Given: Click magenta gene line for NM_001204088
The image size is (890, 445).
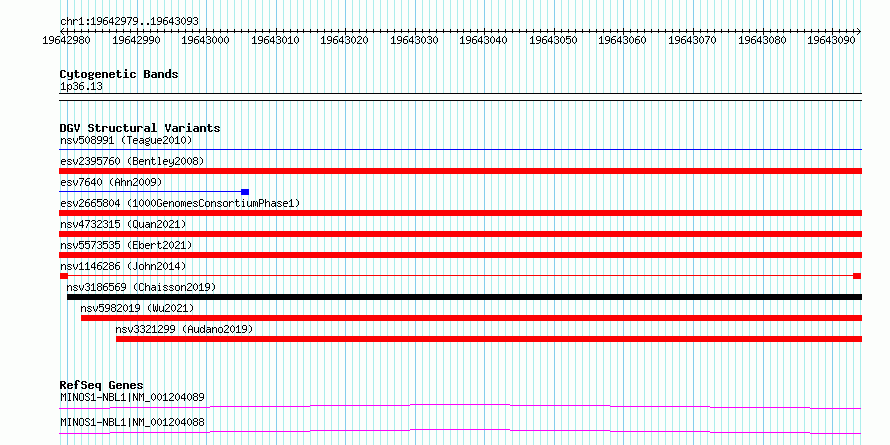Looking at the screenshot, I should 460,431.
